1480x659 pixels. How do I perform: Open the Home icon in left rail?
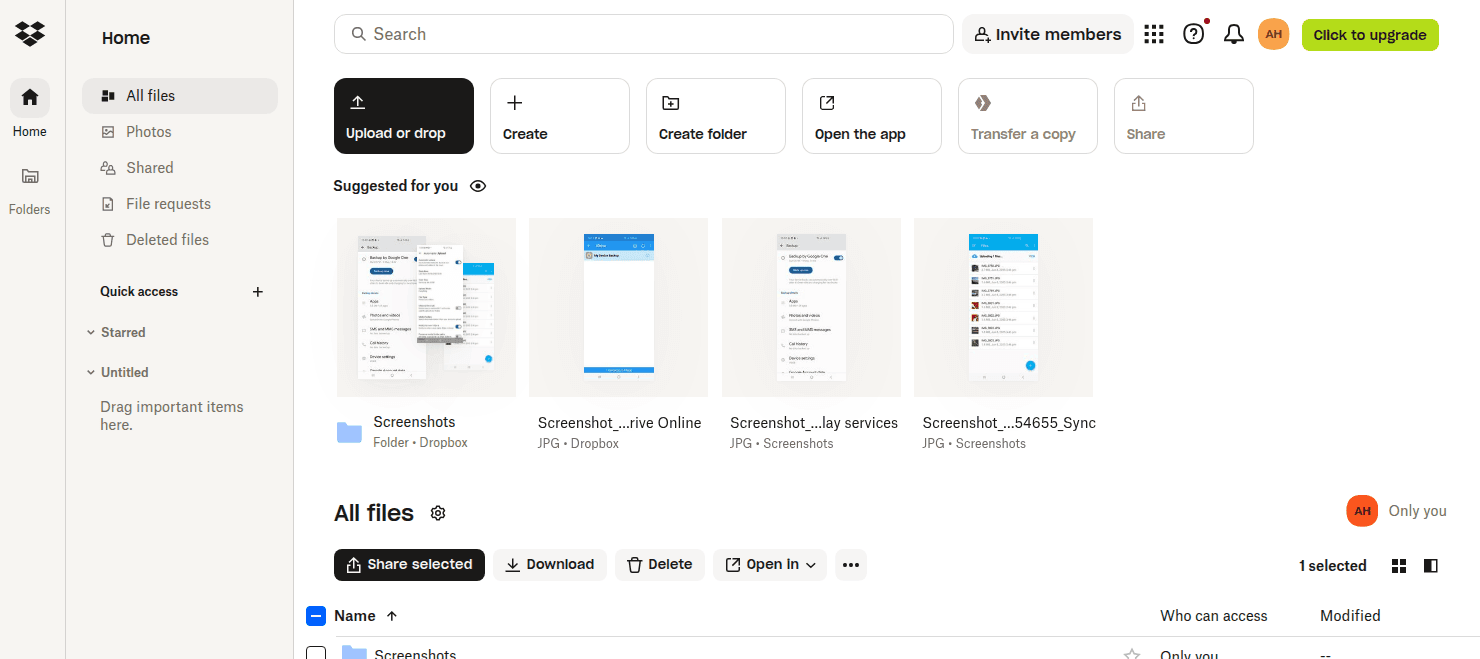(30, 97)
